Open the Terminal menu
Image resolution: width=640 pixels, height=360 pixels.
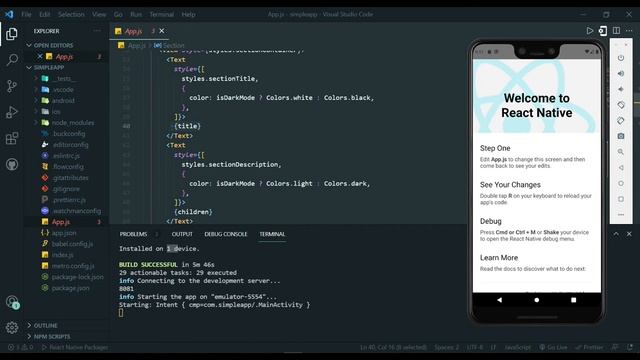161,14
